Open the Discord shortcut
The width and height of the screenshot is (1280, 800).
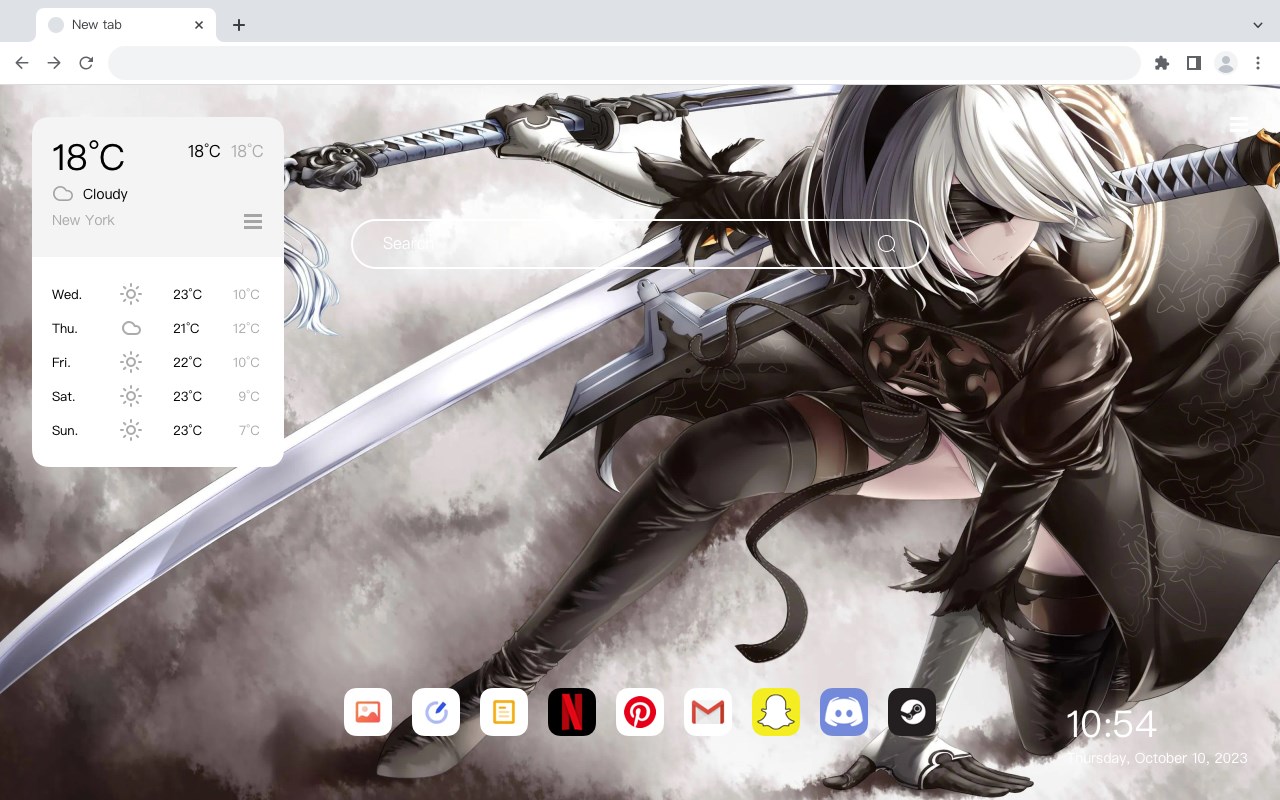point(844,712)
